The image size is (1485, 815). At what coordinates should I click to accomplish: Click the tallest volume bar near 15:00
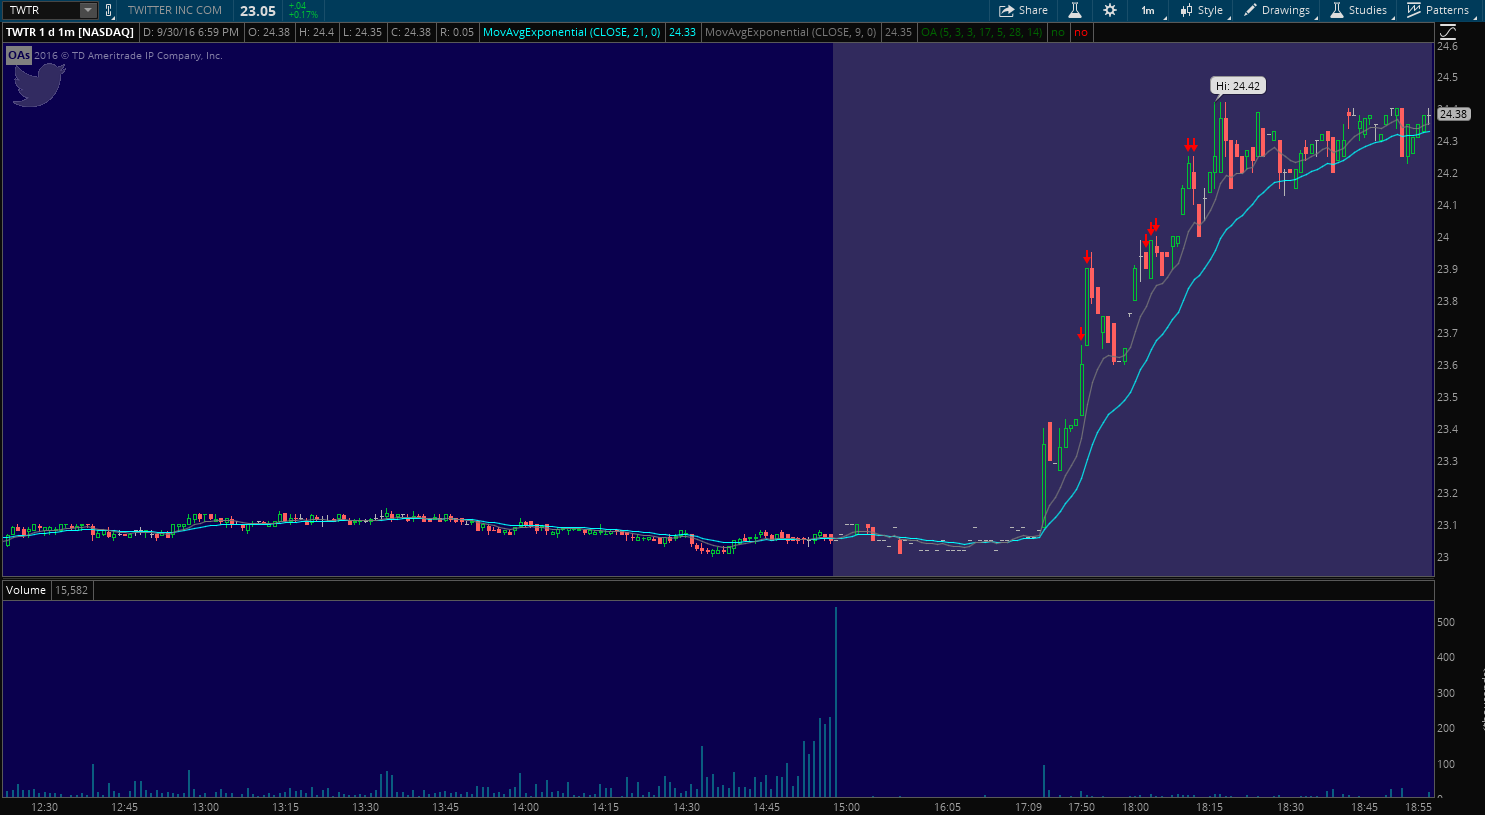(835, 702)
